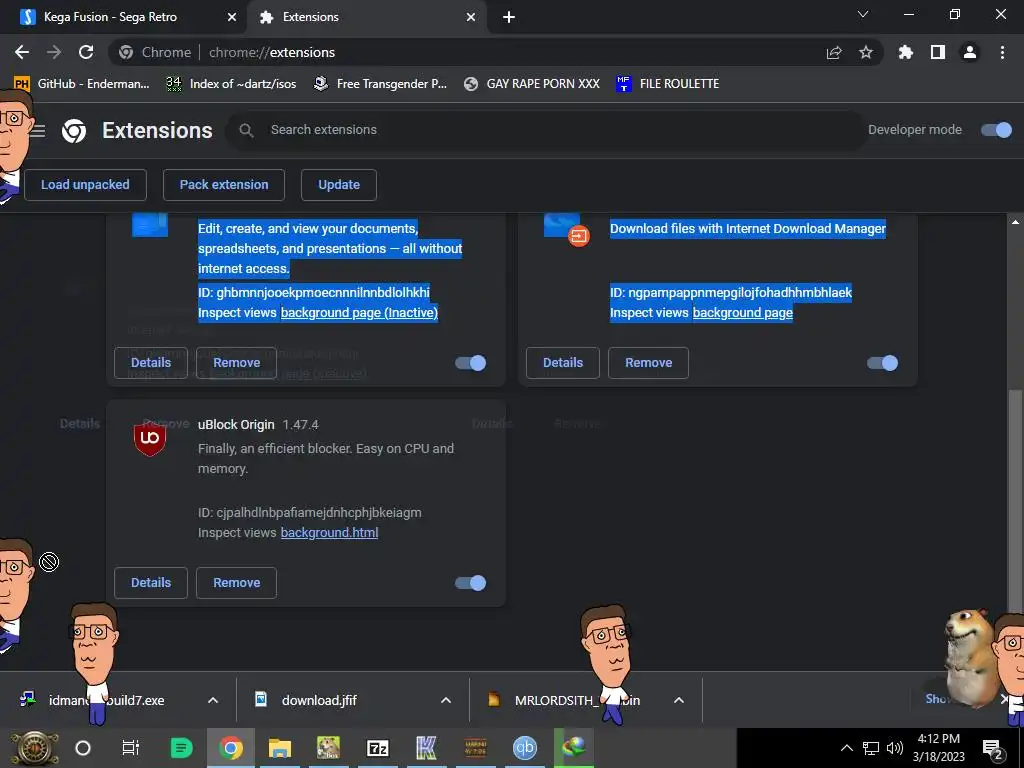Open Details for Internet Download Manager extension

563,362
